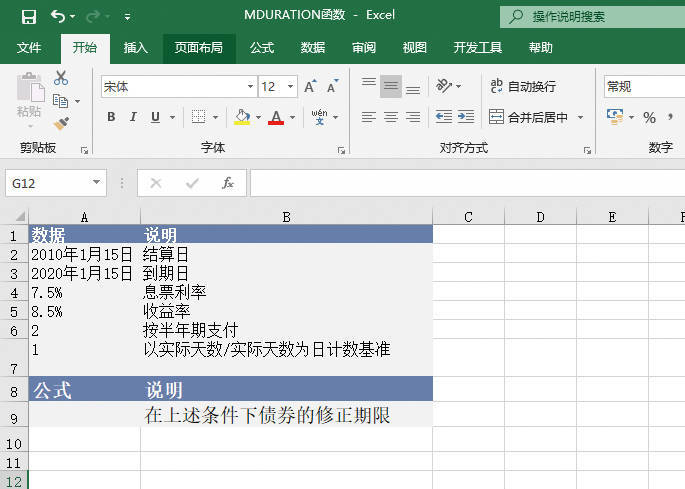Switch to the 公式 (Formulas) tab
Image resolution: width=685 pixels, height=489 pixels.
coord(262,48)
